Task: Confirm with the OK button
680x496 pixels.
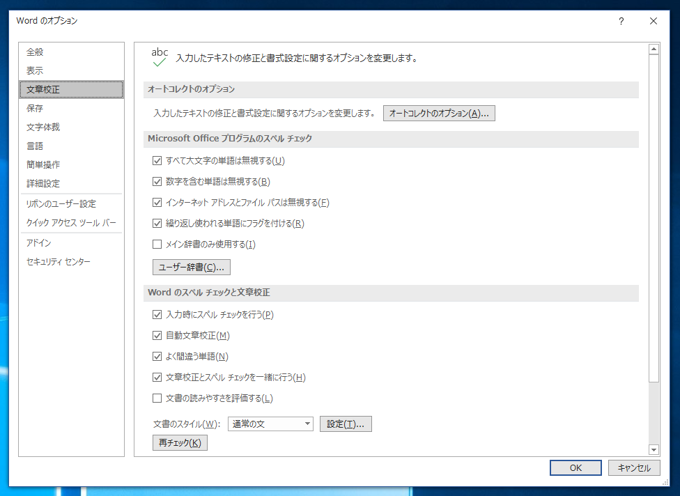Action: click(575, 468)
